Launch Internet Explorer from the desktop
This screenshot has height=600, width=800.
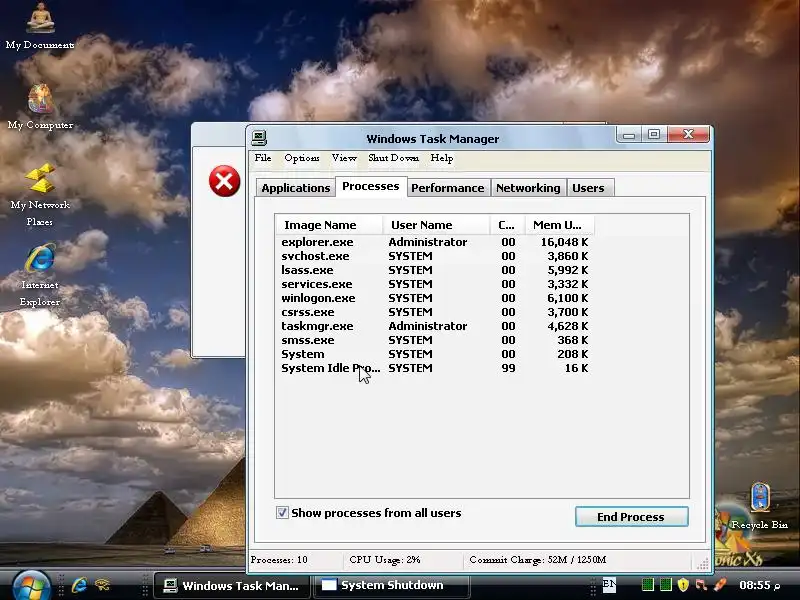point(40,276)
